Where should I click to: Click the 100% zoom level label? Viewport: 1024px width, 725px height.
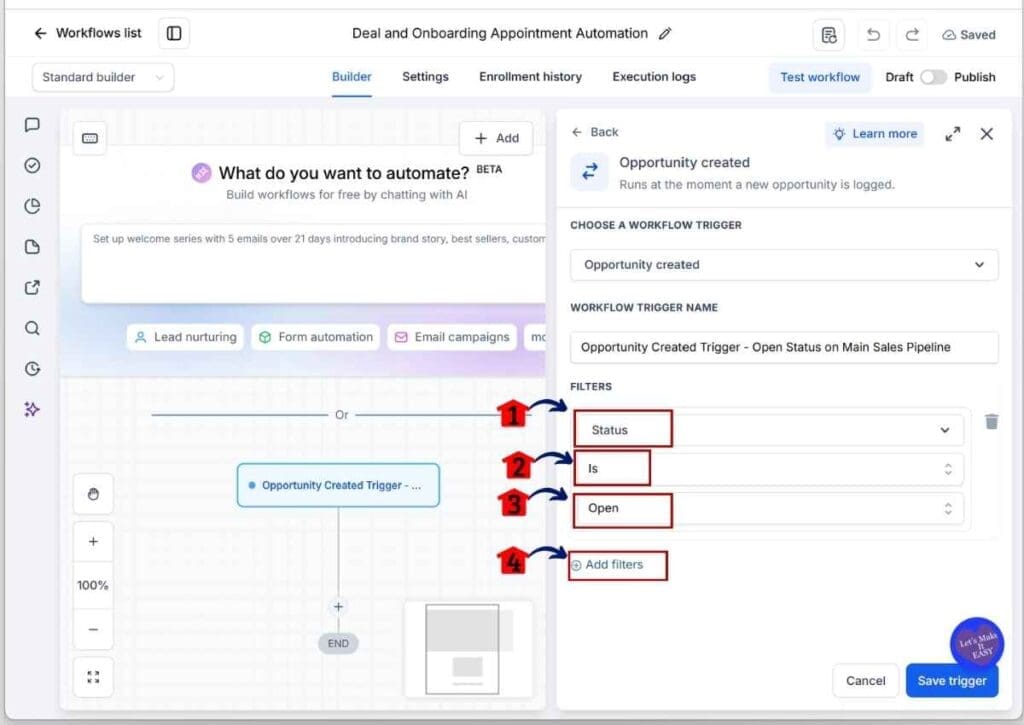[x=93, y=585]
